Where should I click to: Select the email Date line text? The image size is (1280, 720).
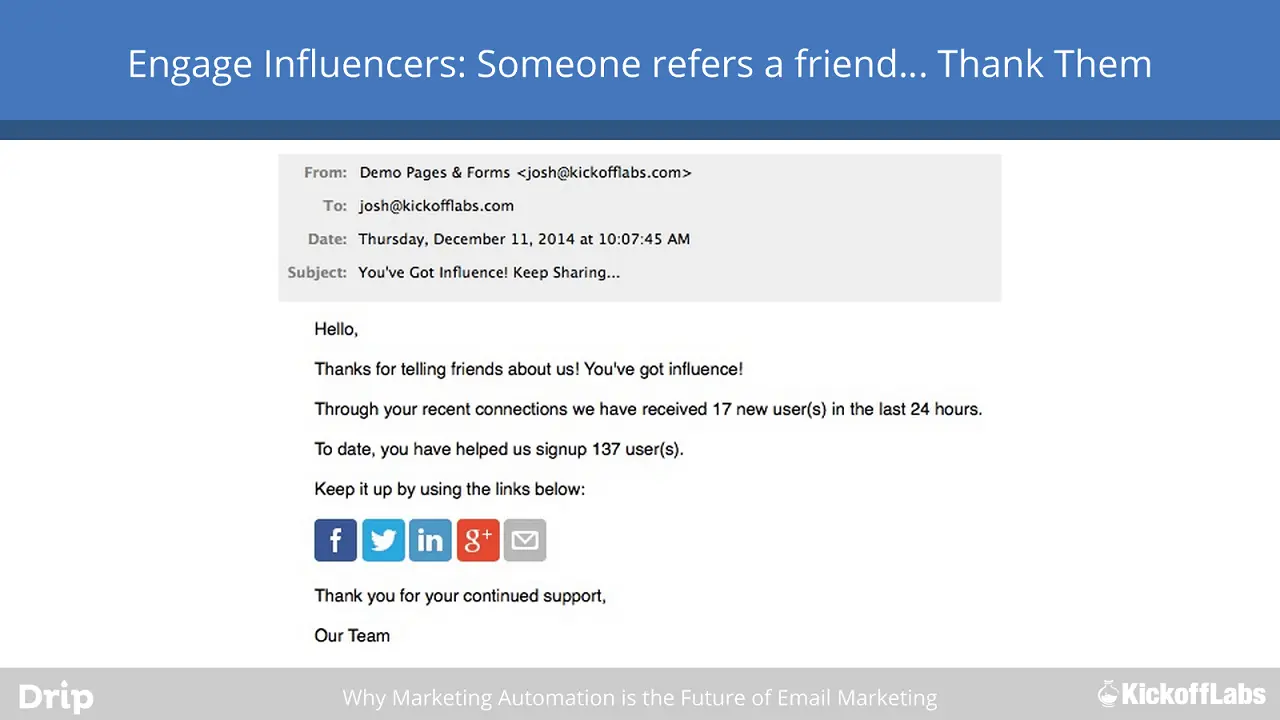point(524,239)
